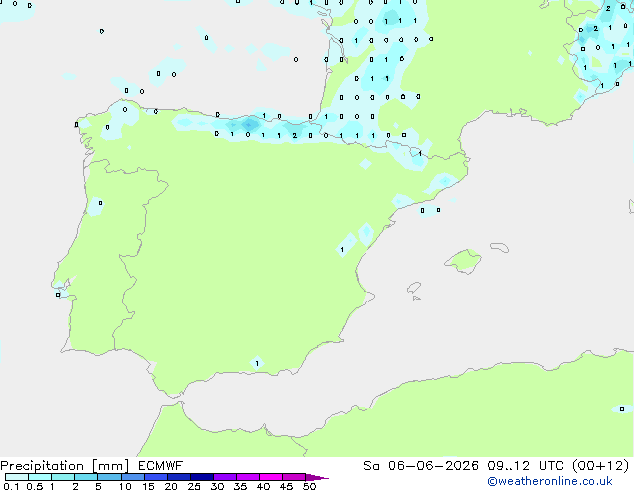Screen dimensions: 634x490
Task: Click Menorca island outline on the map
Action: [x=500, y=247]
